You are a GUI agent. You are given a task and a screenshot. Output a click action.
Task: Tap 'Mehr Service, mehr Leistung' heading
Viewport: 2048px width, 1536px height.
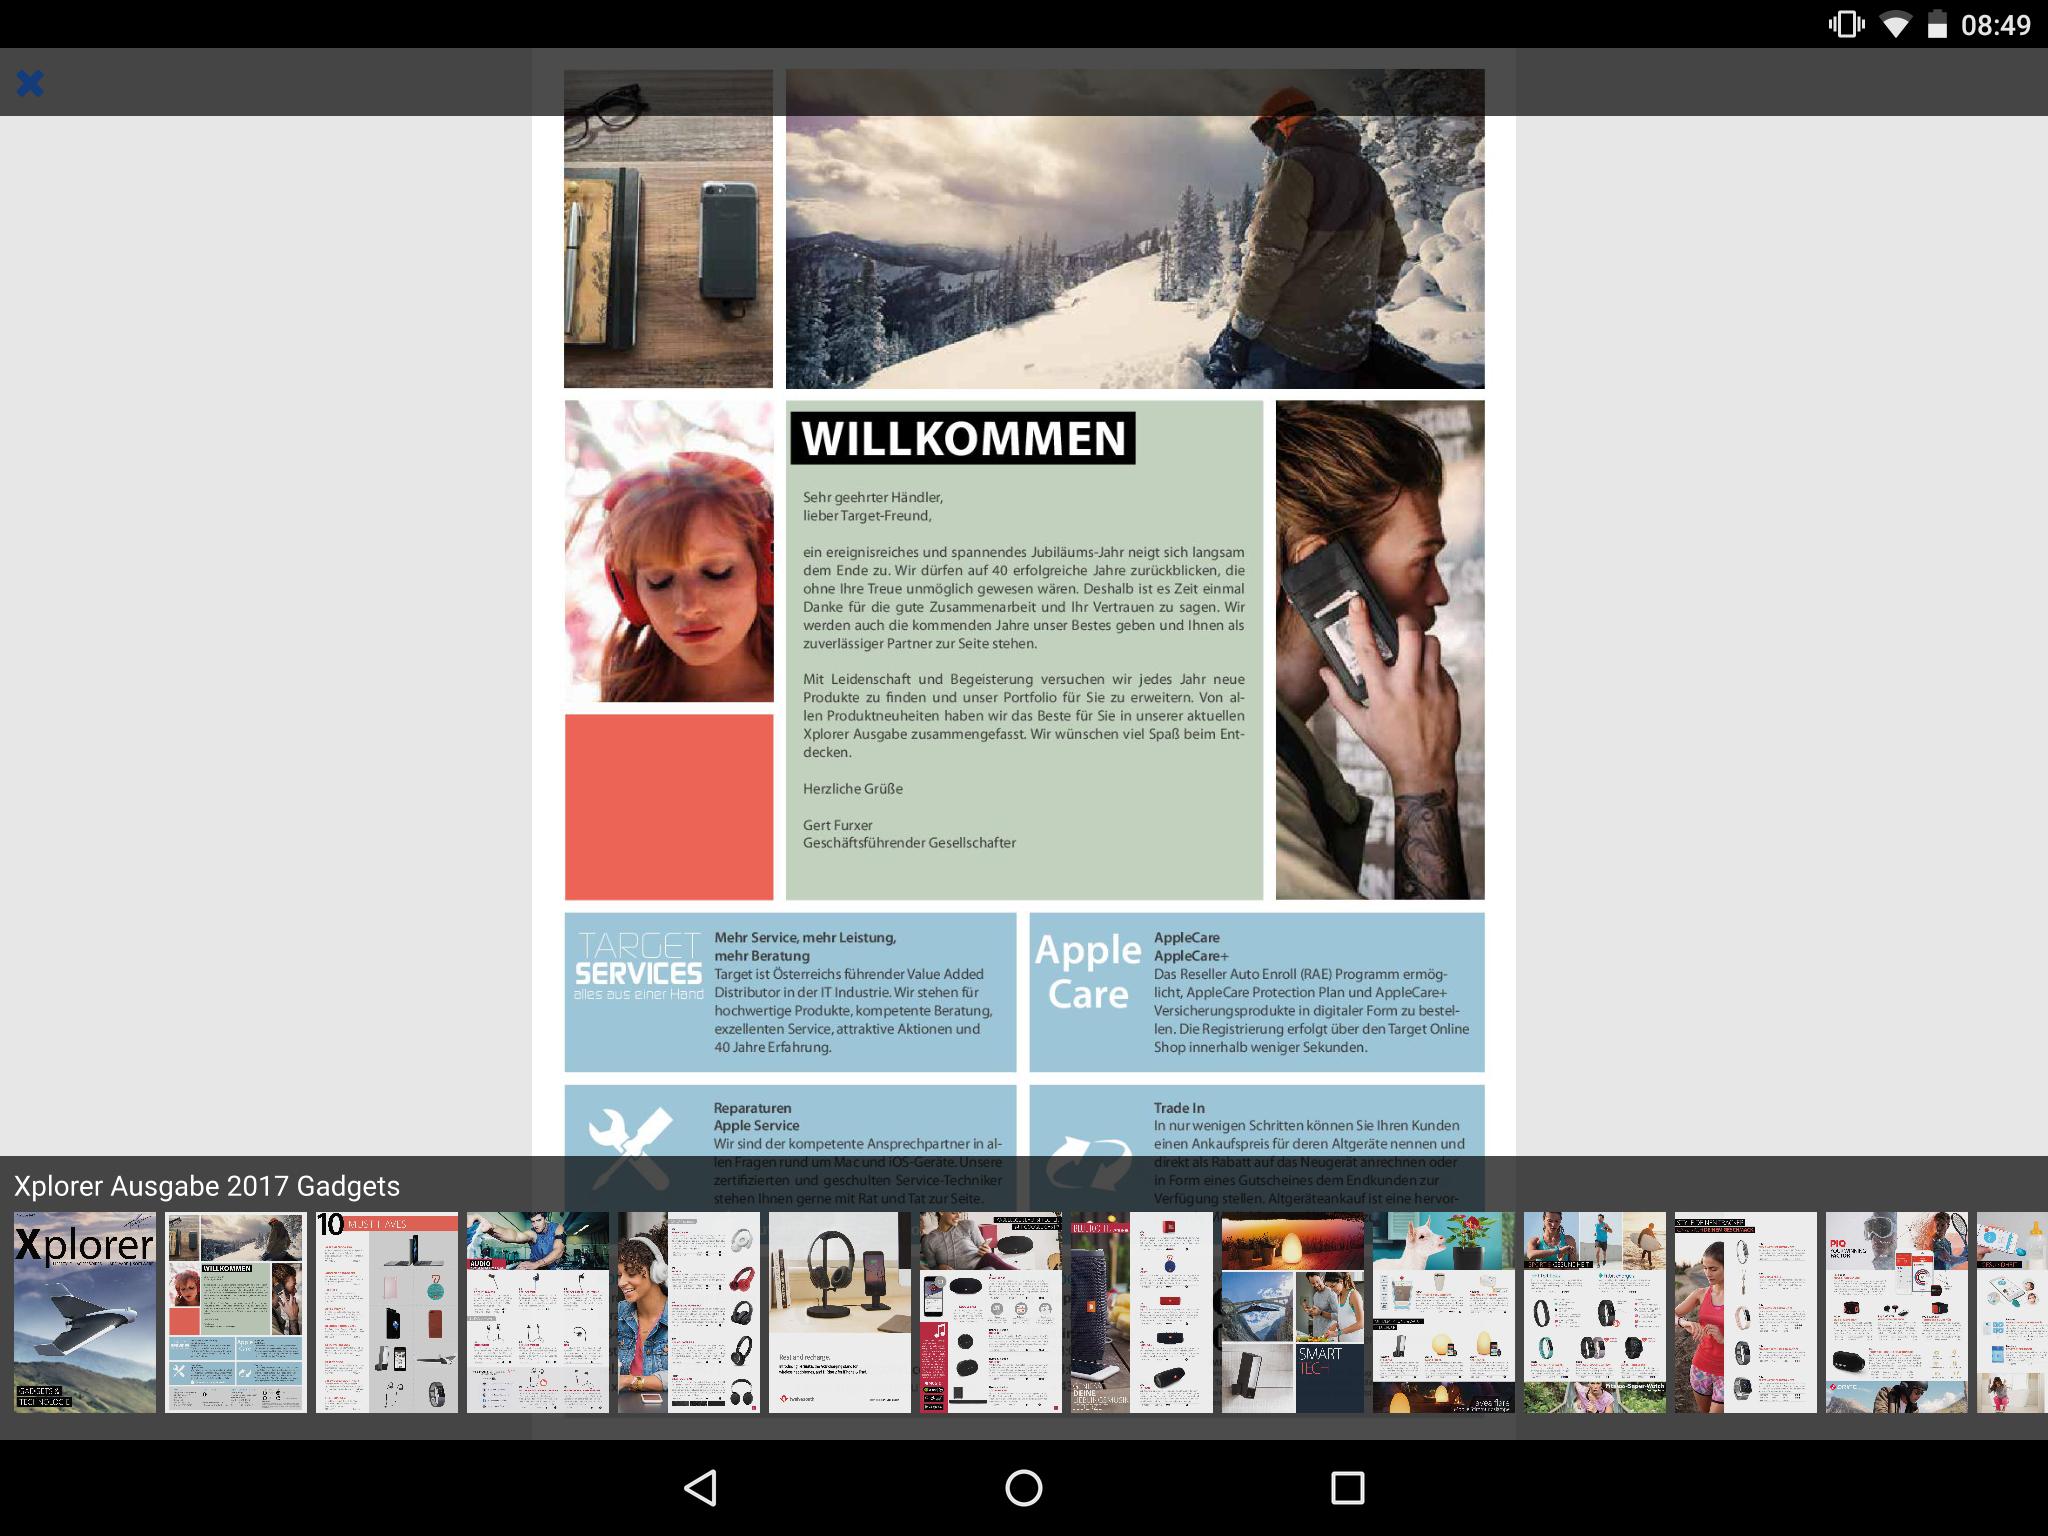[805, 938]
